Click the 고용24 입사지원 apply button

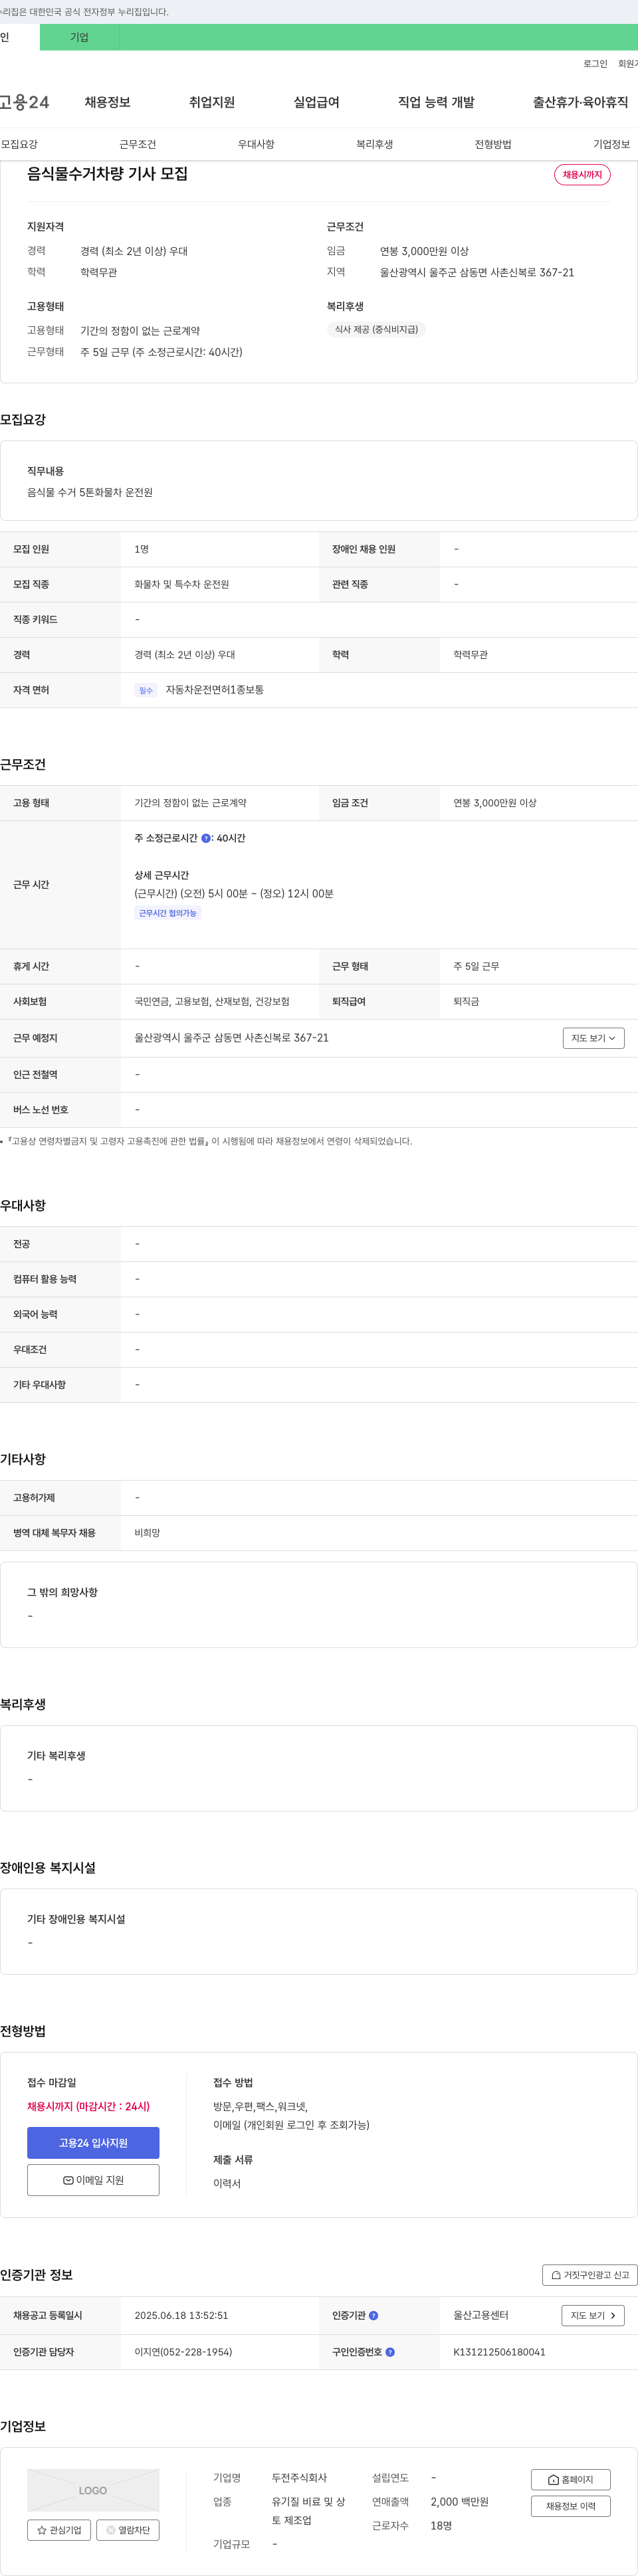[x=93, y=2143]
